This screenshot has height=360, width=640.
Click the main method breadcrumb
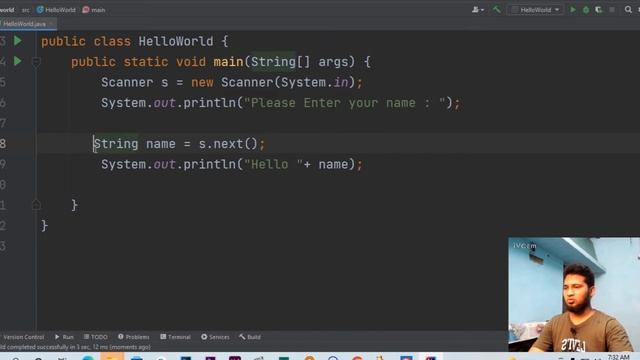[x=94, y=10]
